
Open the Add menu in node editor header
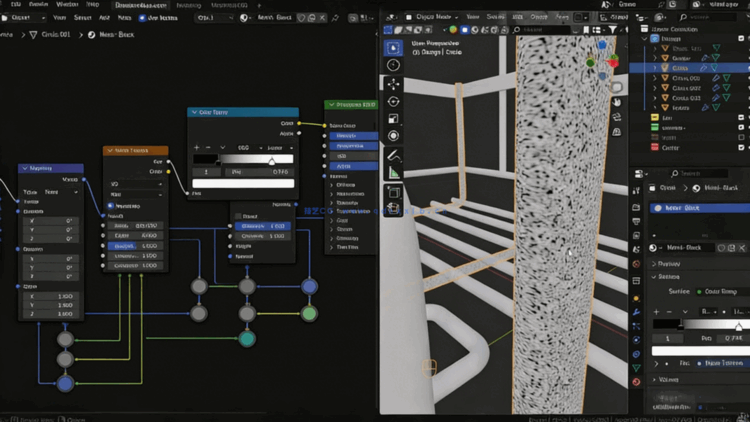tap(104, 18)
